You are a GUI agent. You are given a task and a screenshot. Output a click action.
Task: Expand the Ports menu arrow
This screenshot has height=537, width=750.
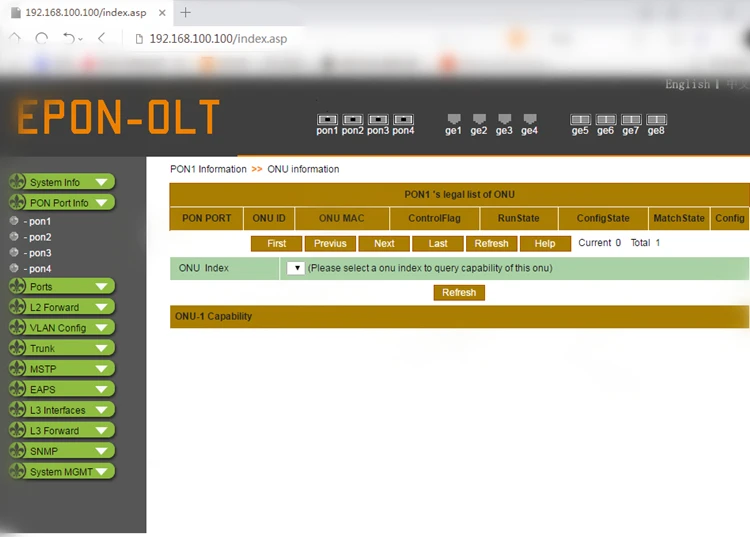point(101,286)
